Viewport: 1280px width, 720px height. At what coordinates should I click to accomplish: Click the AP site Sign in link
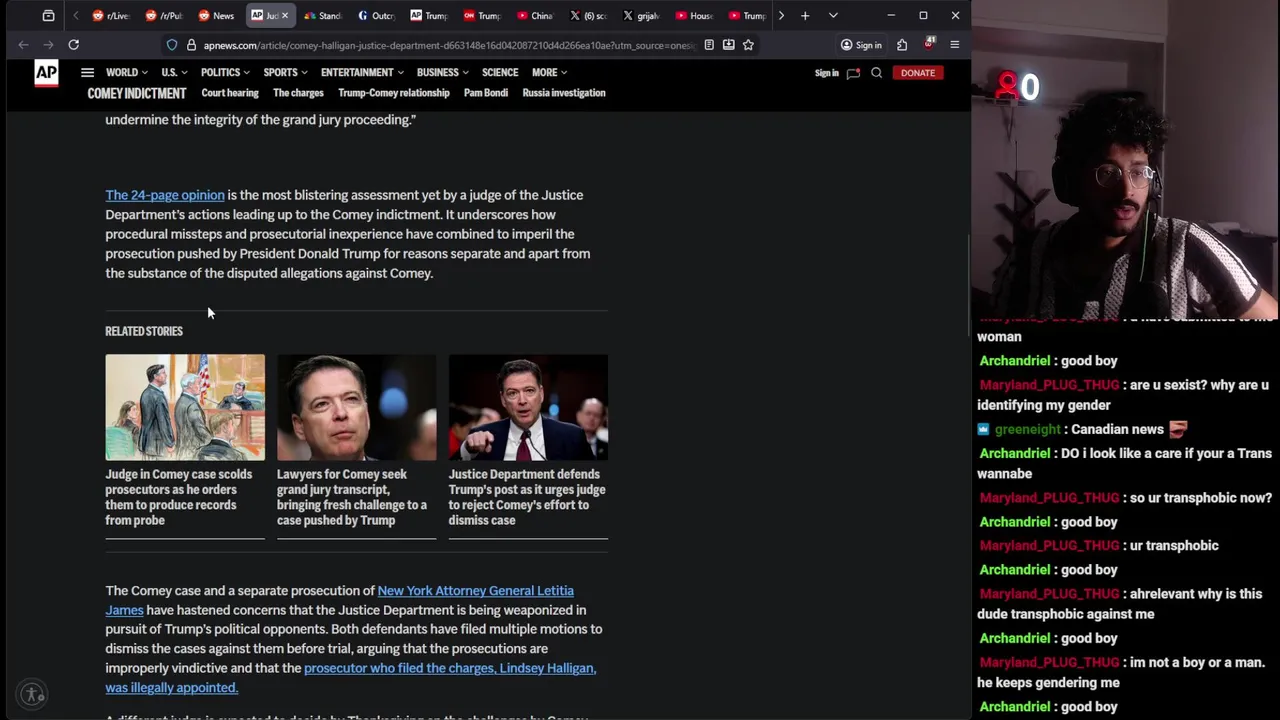(x=826, y=73)
